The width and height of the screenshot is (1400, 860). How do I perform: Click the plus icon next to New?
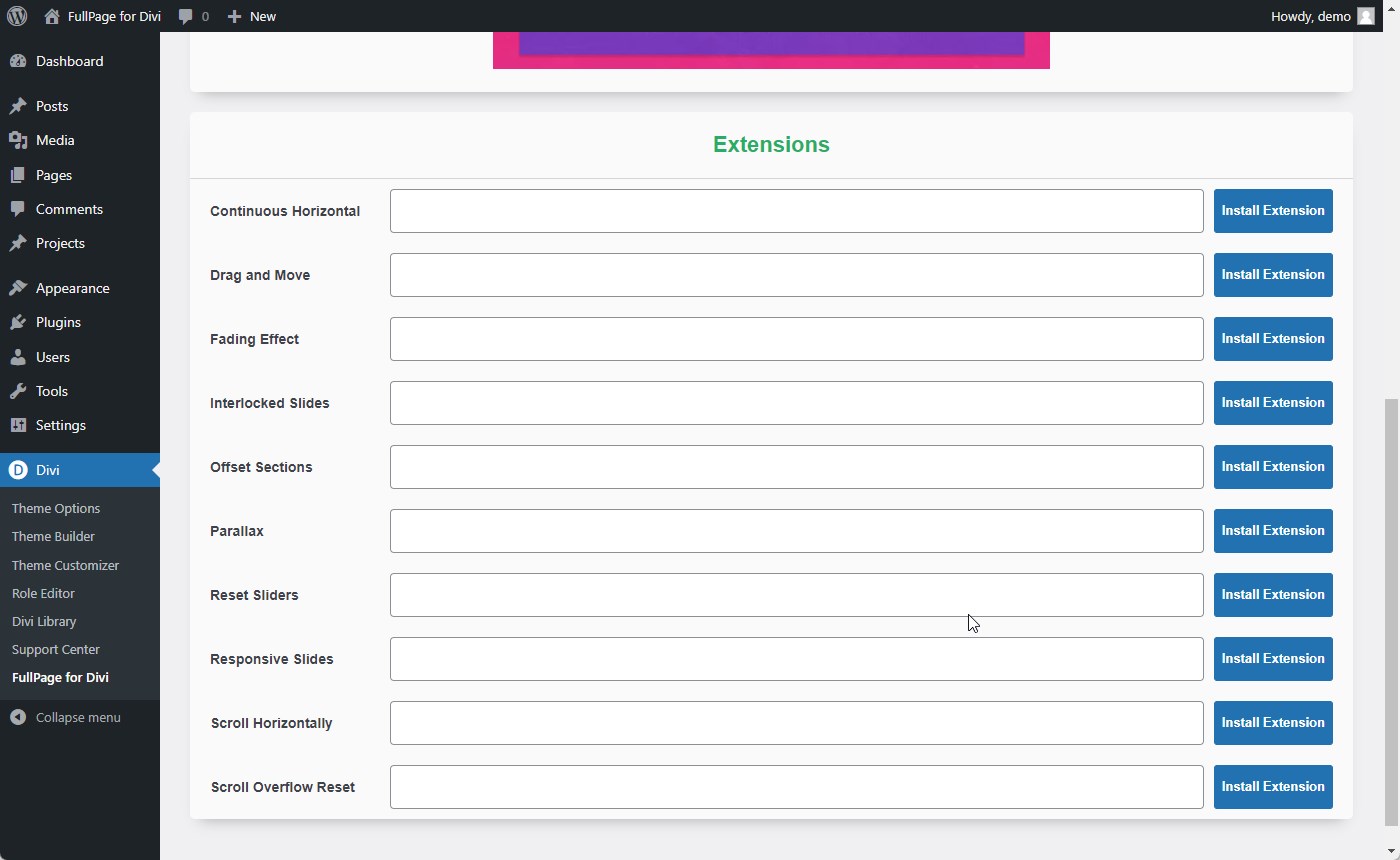pyautogui.click(x=234, y=17)
